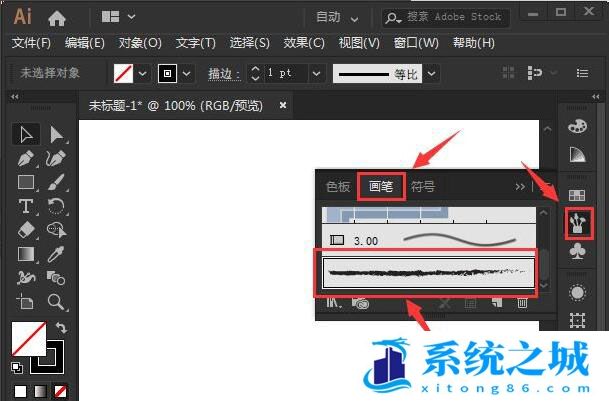
Task: Open the Swatches panel icon in dock
Action: [x=577, y=195]
